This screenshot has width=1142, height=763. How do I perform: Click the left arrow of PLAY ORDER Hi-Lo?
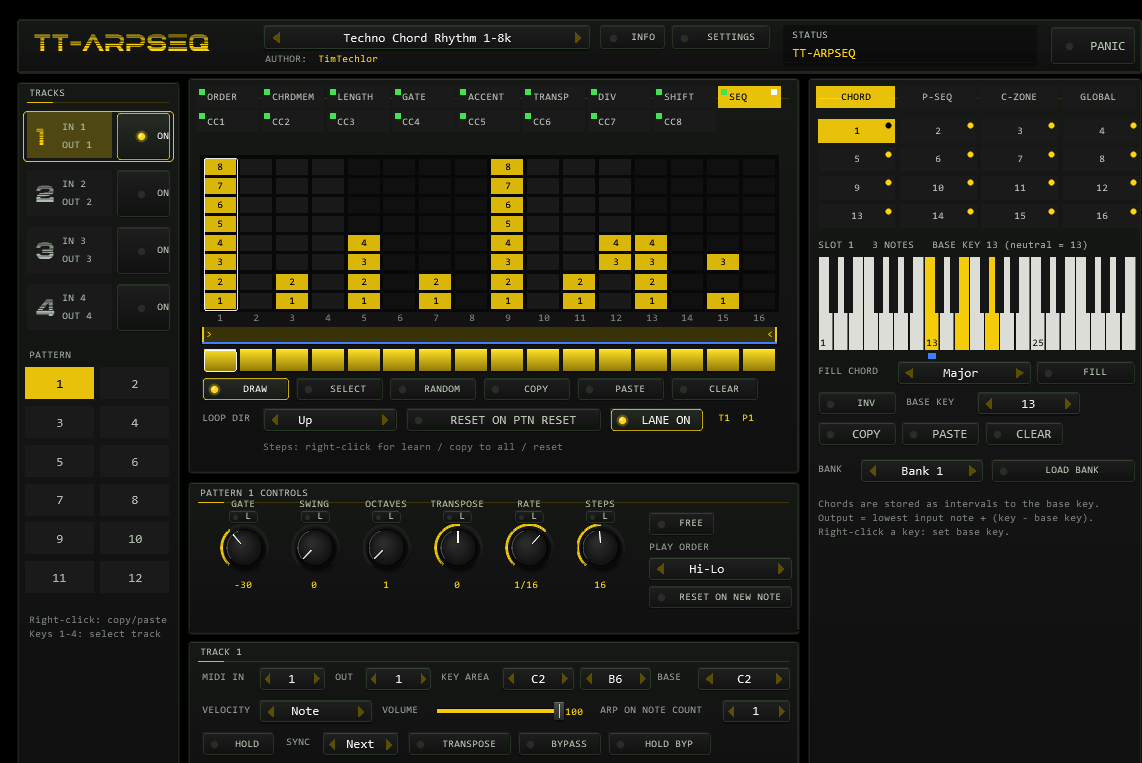point(661,569)
